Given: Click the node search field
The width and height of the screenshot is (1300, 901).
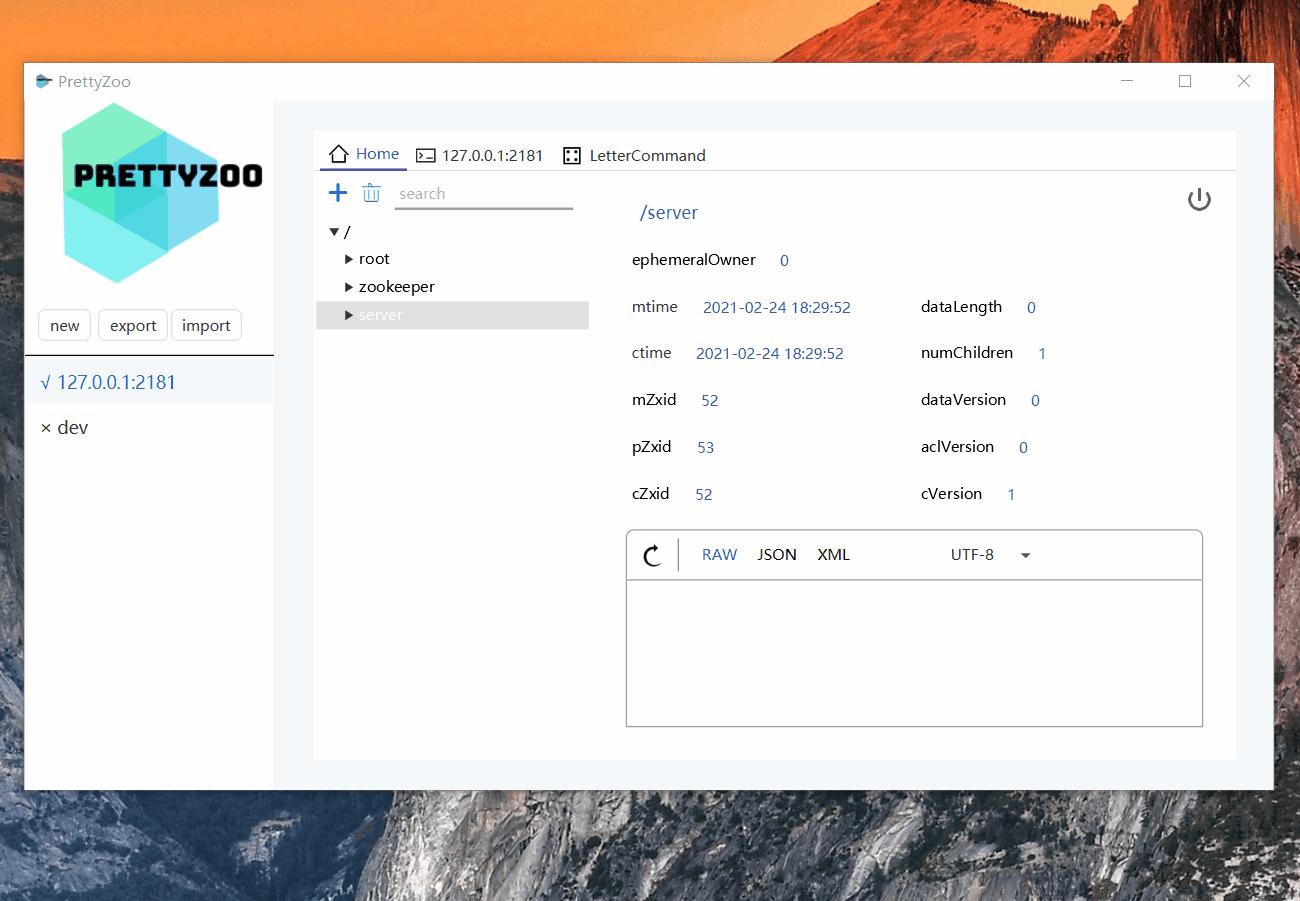Looking at the screenshot, I should pyautogui.click(x=484, y=194).
